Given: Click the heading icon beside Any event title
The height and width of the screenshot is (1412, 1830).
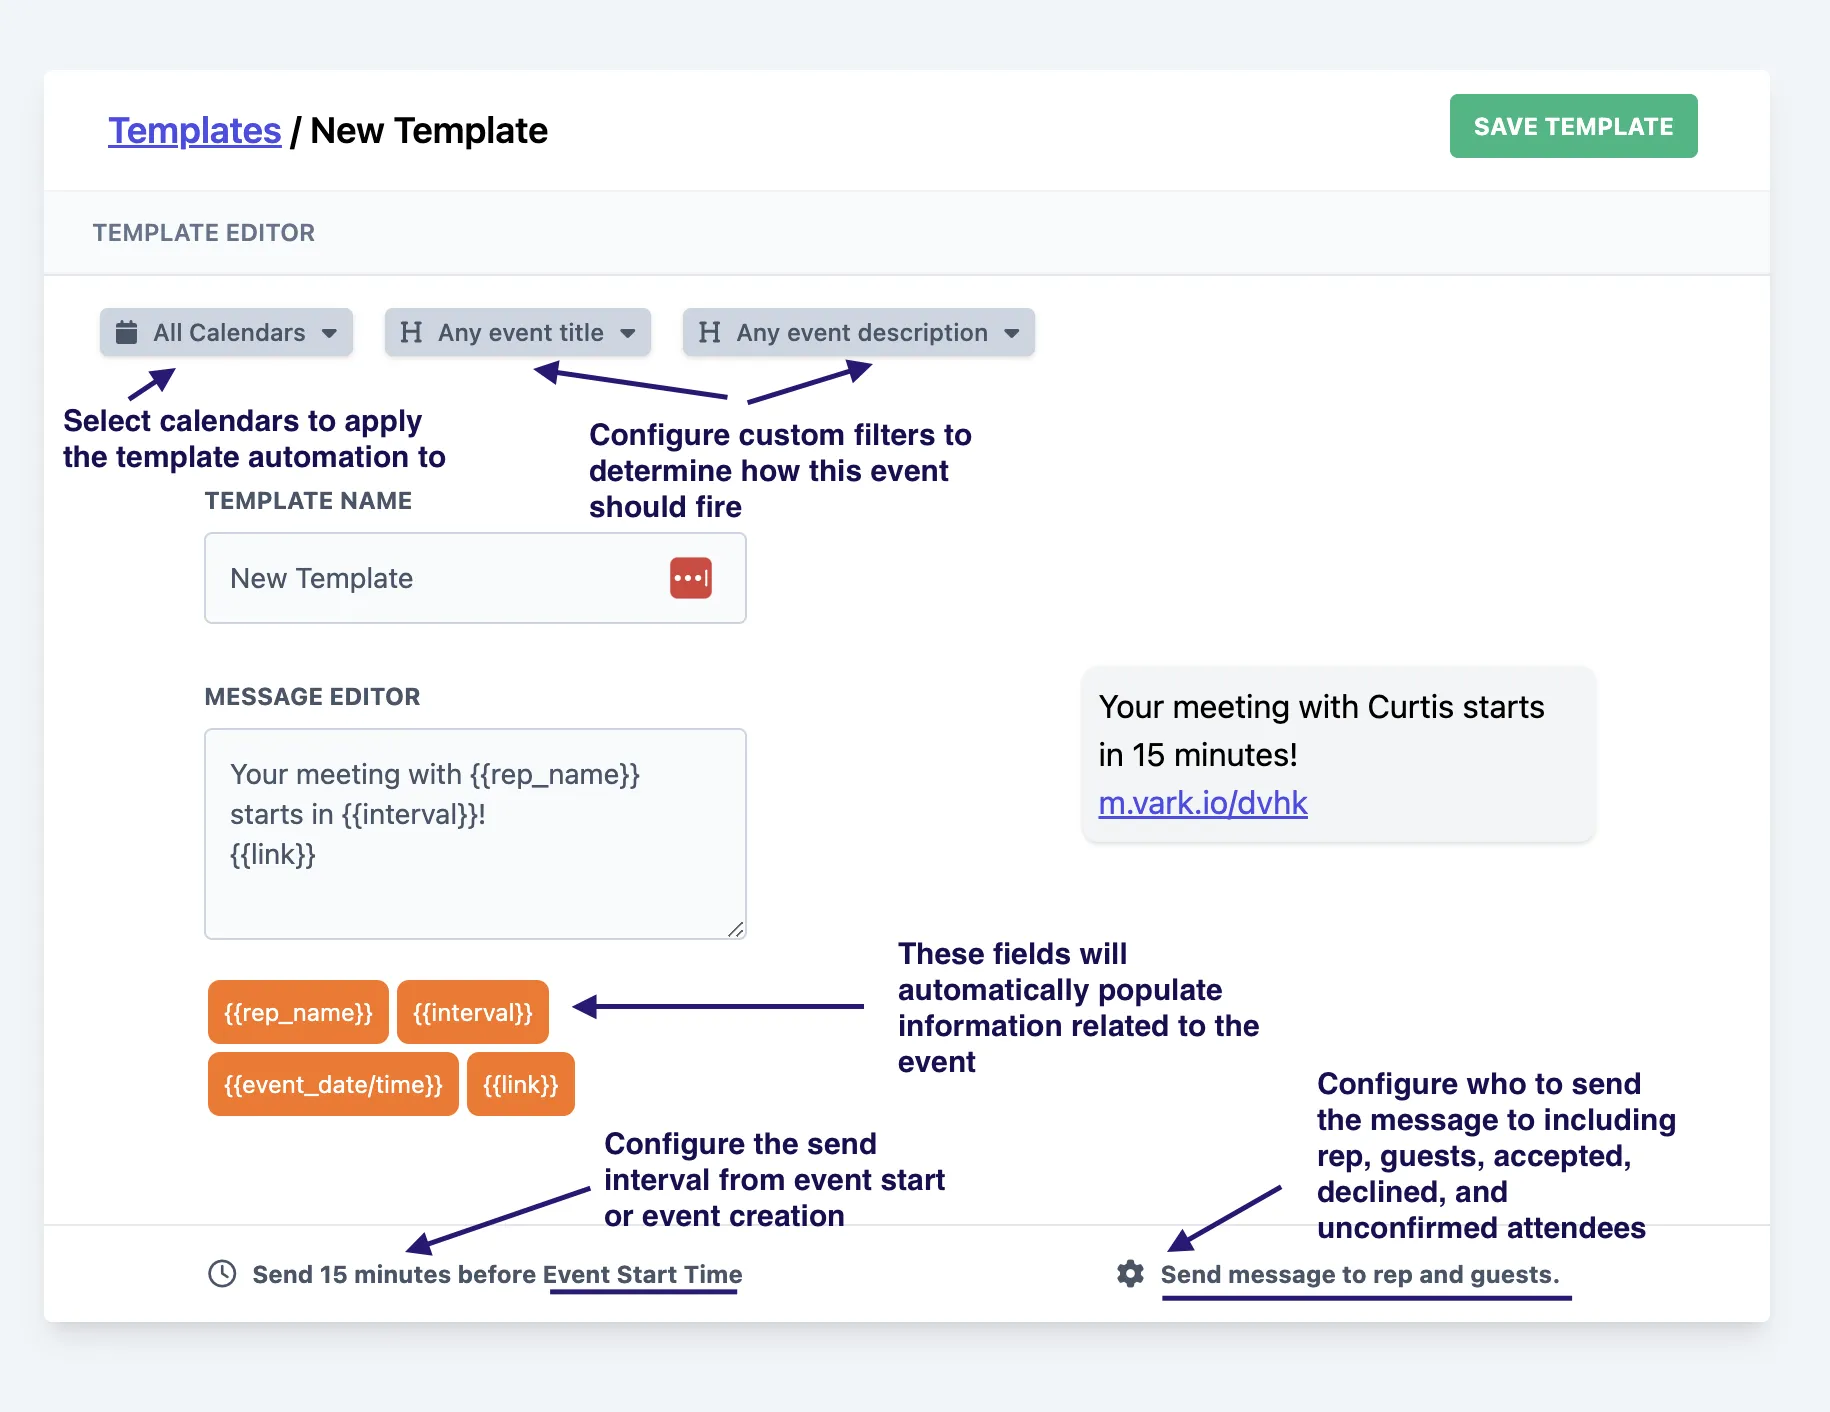Looking at the screenshot, I should (411, 332).
